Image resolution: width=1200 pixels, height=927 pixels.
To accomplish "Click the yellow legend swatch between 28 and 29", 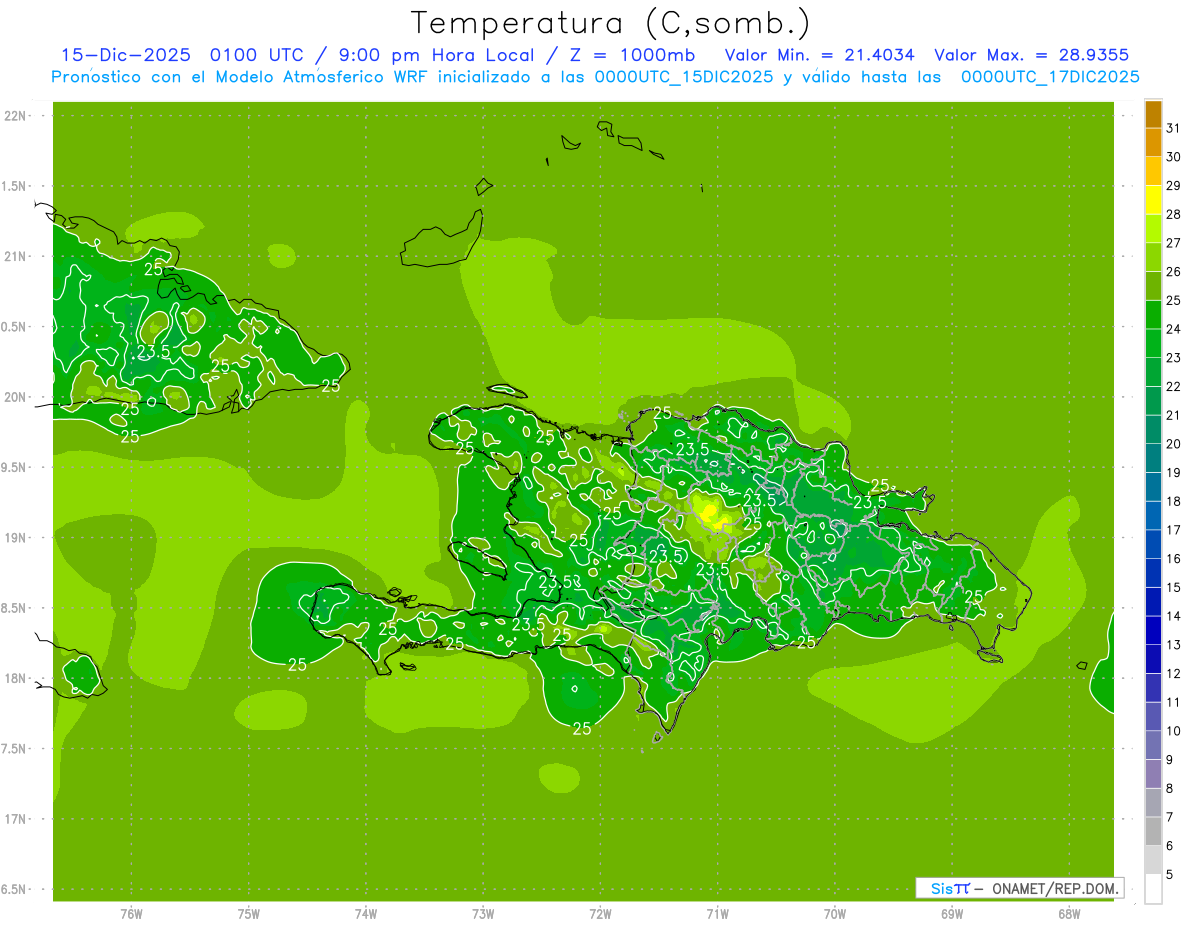I will pyautogui.click(x=1153, y=200).
